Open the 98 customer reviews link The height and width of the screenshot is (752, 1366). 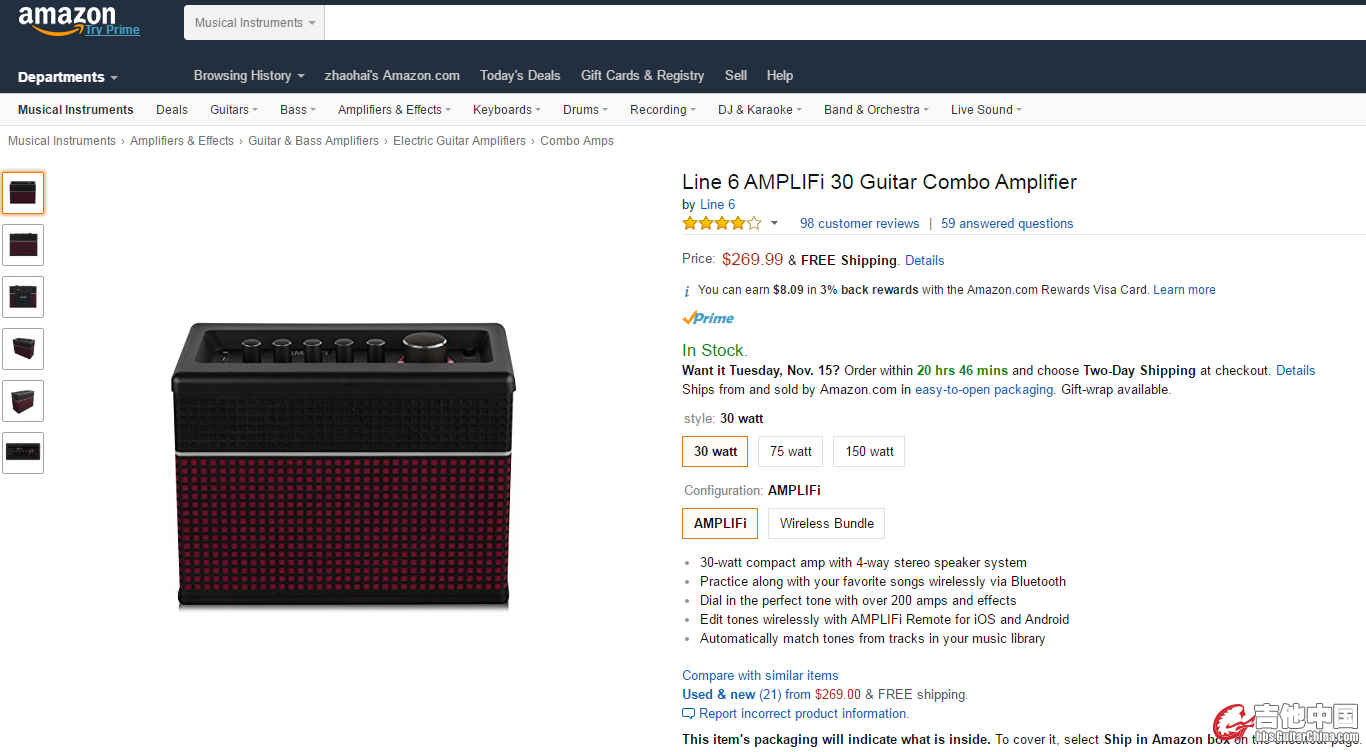coord(859,223)
